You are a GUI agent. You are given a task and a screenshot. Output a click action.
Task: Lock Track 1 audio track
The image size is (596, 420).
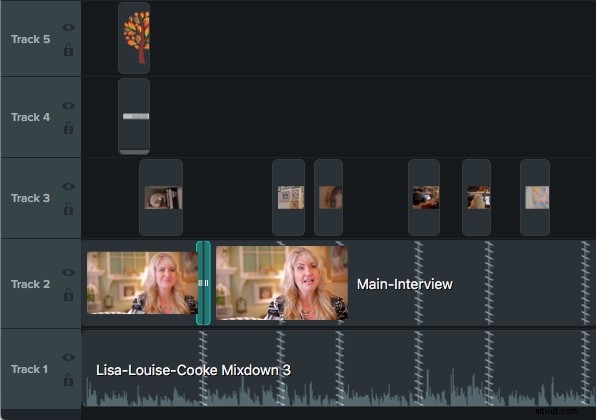point(68,379)
